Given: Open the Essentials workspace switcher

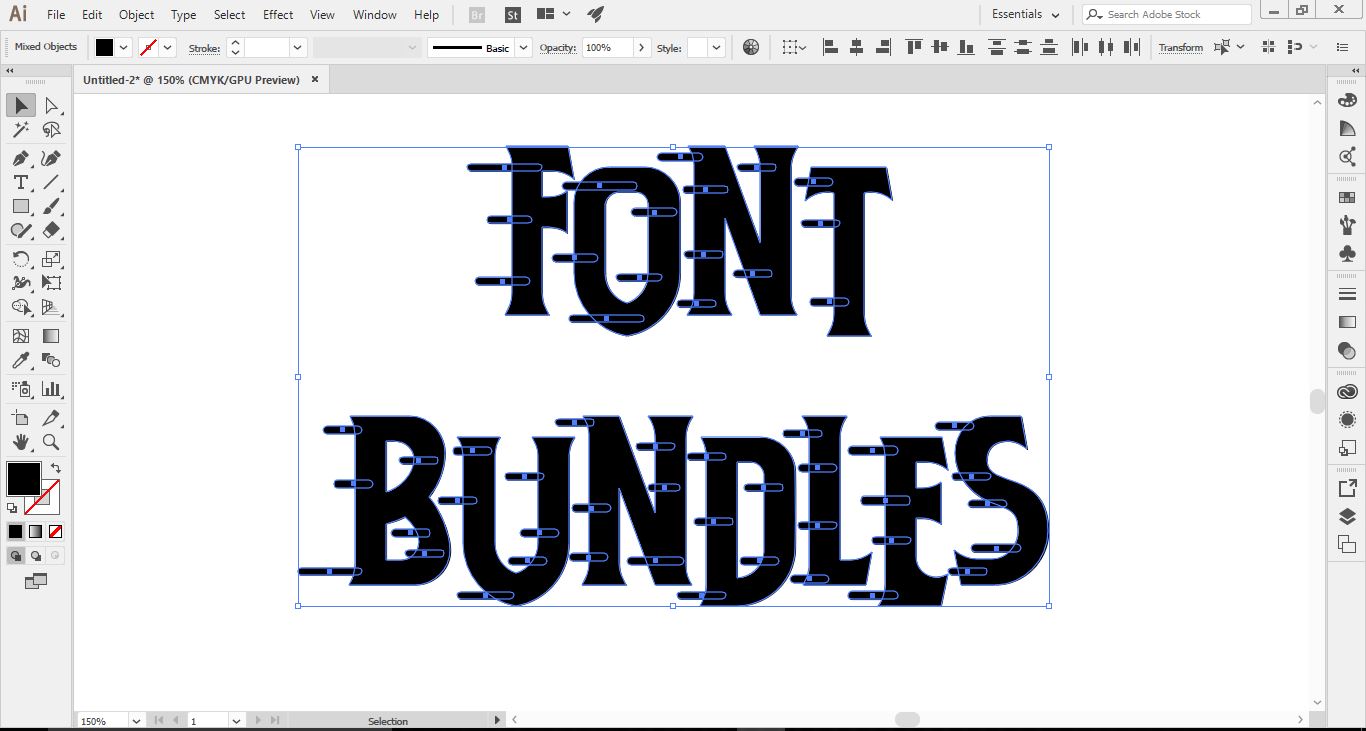Looking at the screenshot, I should click(x=1026, y=14).
